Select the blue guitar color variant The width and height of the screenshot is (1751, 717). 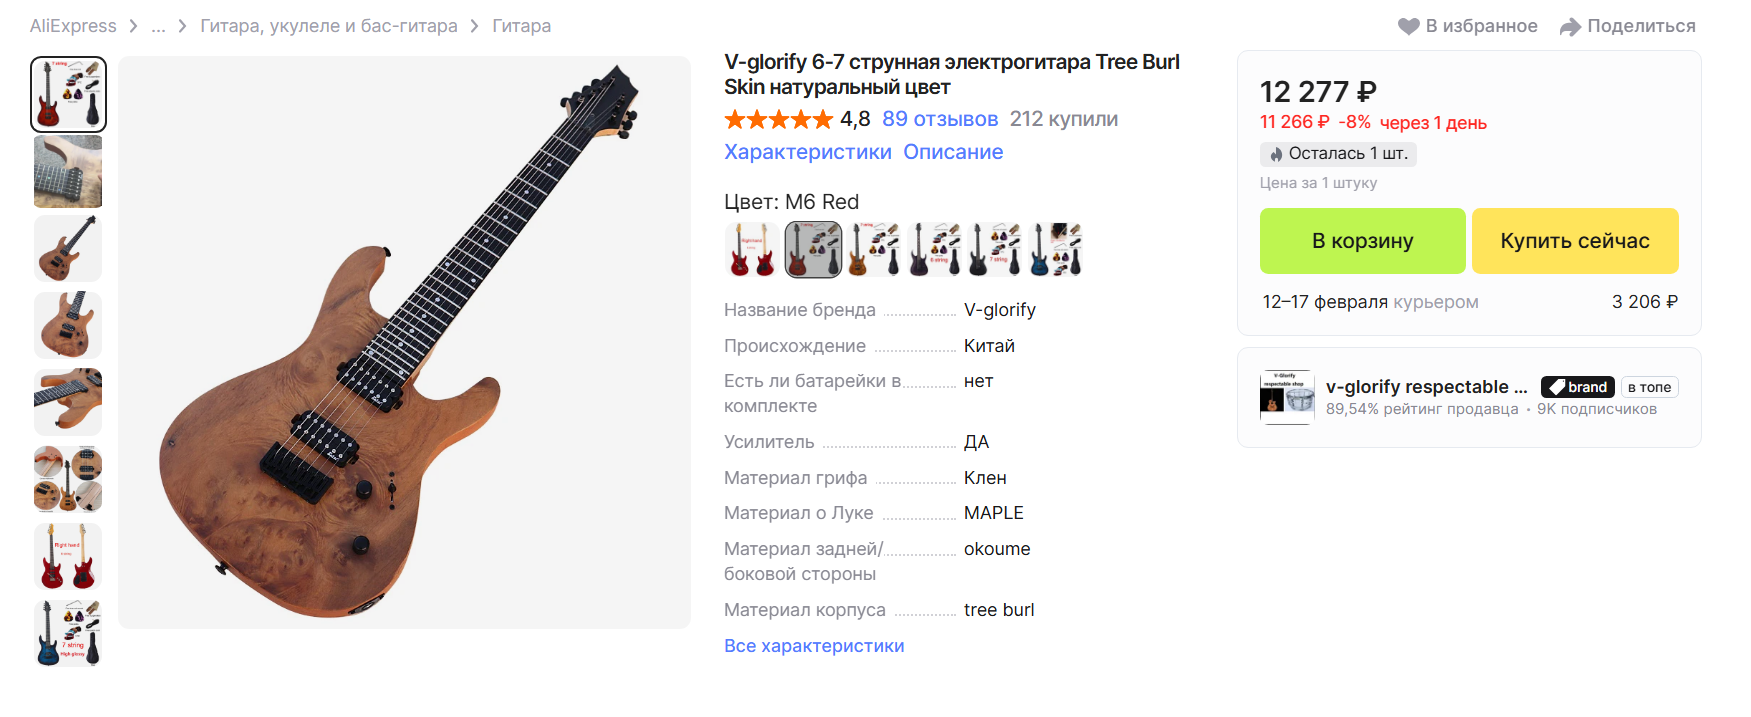1056,249
